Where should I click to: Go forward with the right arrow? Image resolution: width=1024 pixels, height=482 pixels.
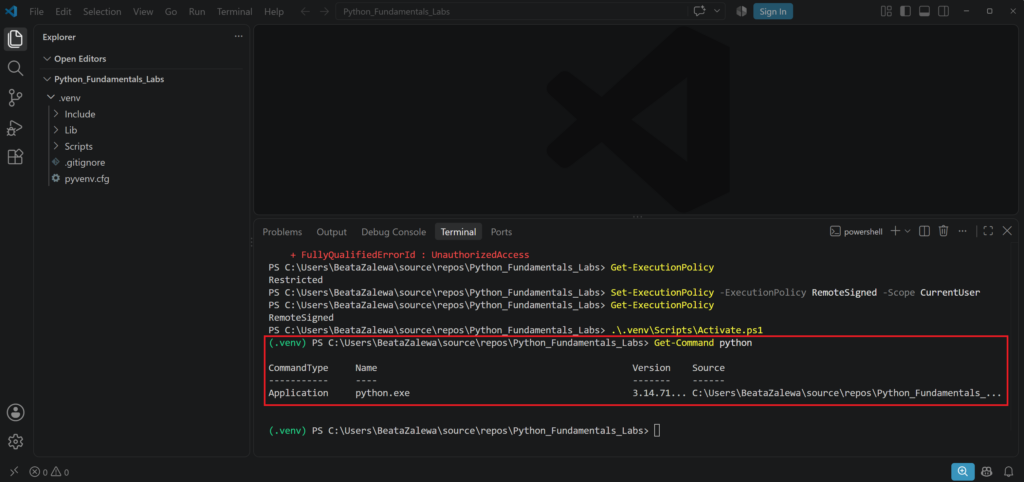point(324,12)
